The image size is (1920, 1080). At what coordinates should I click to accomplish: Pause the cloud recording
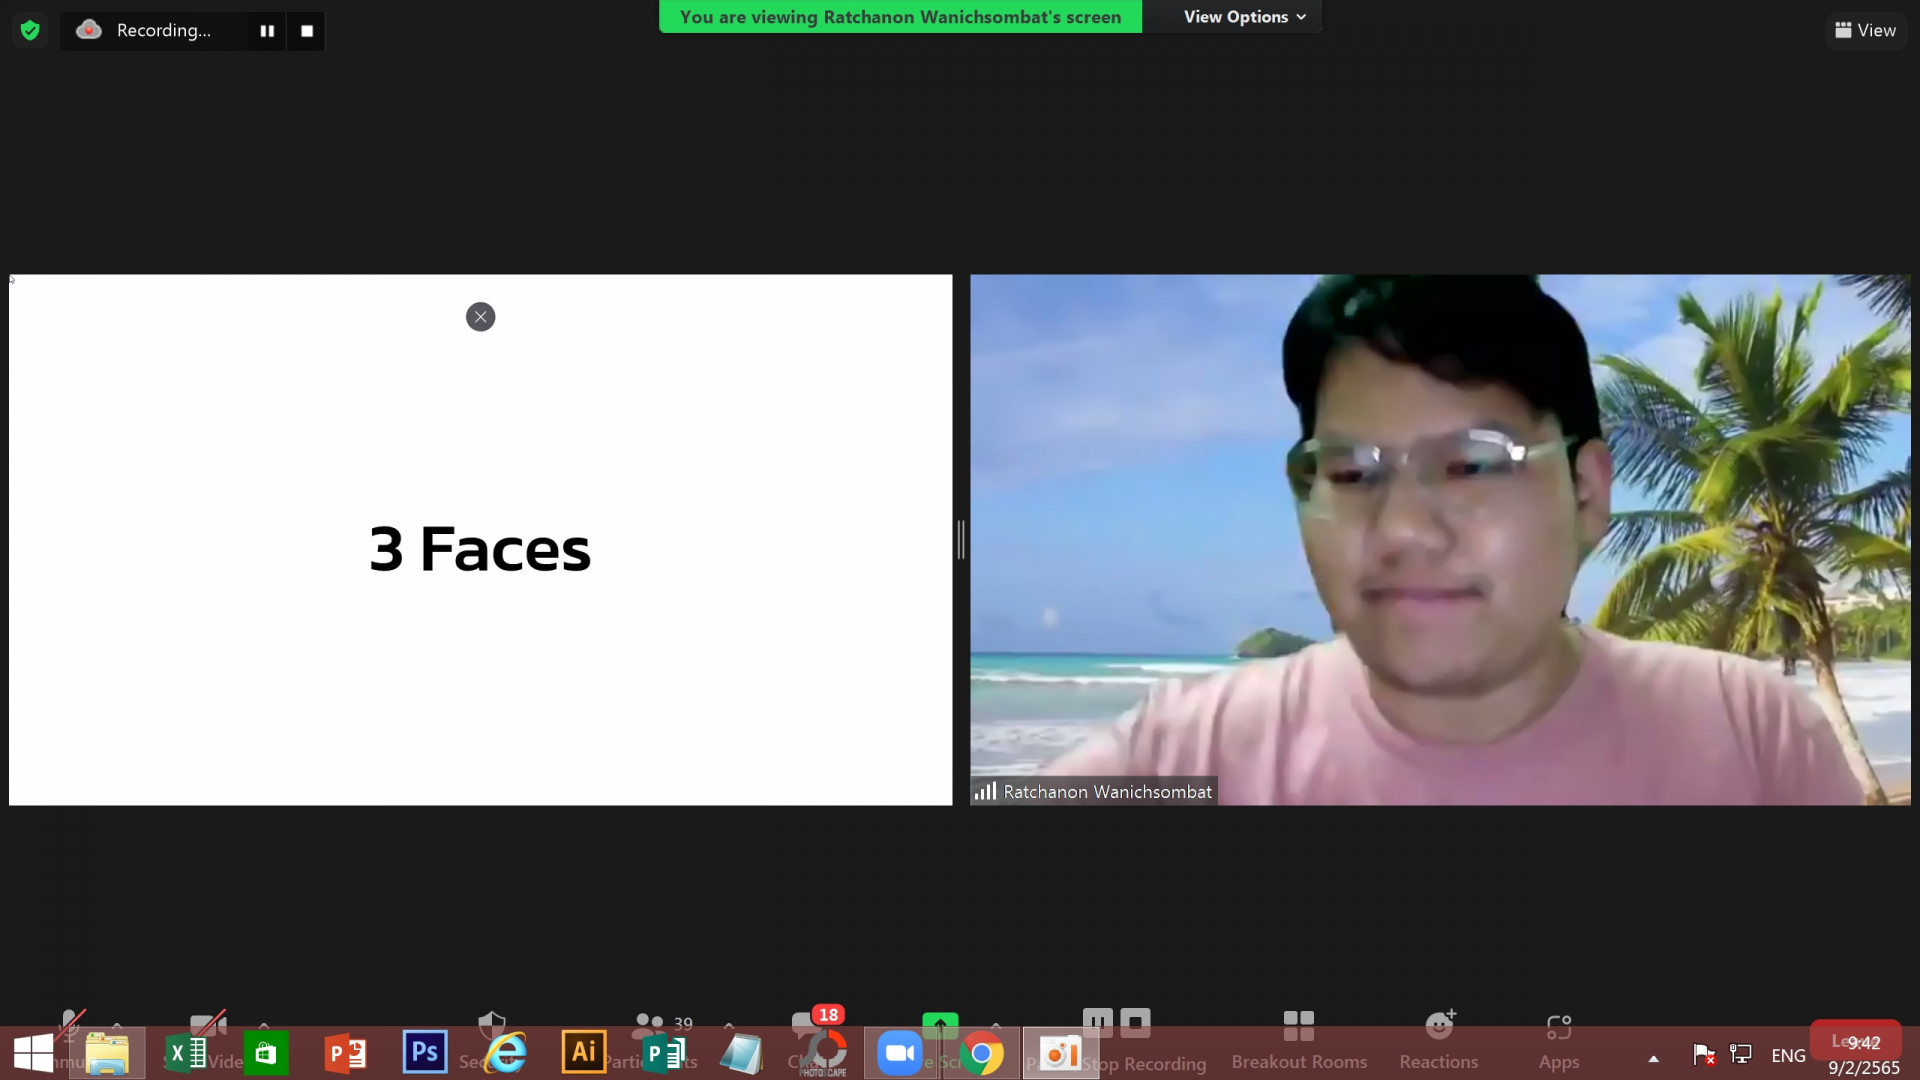tap(267, 31)
